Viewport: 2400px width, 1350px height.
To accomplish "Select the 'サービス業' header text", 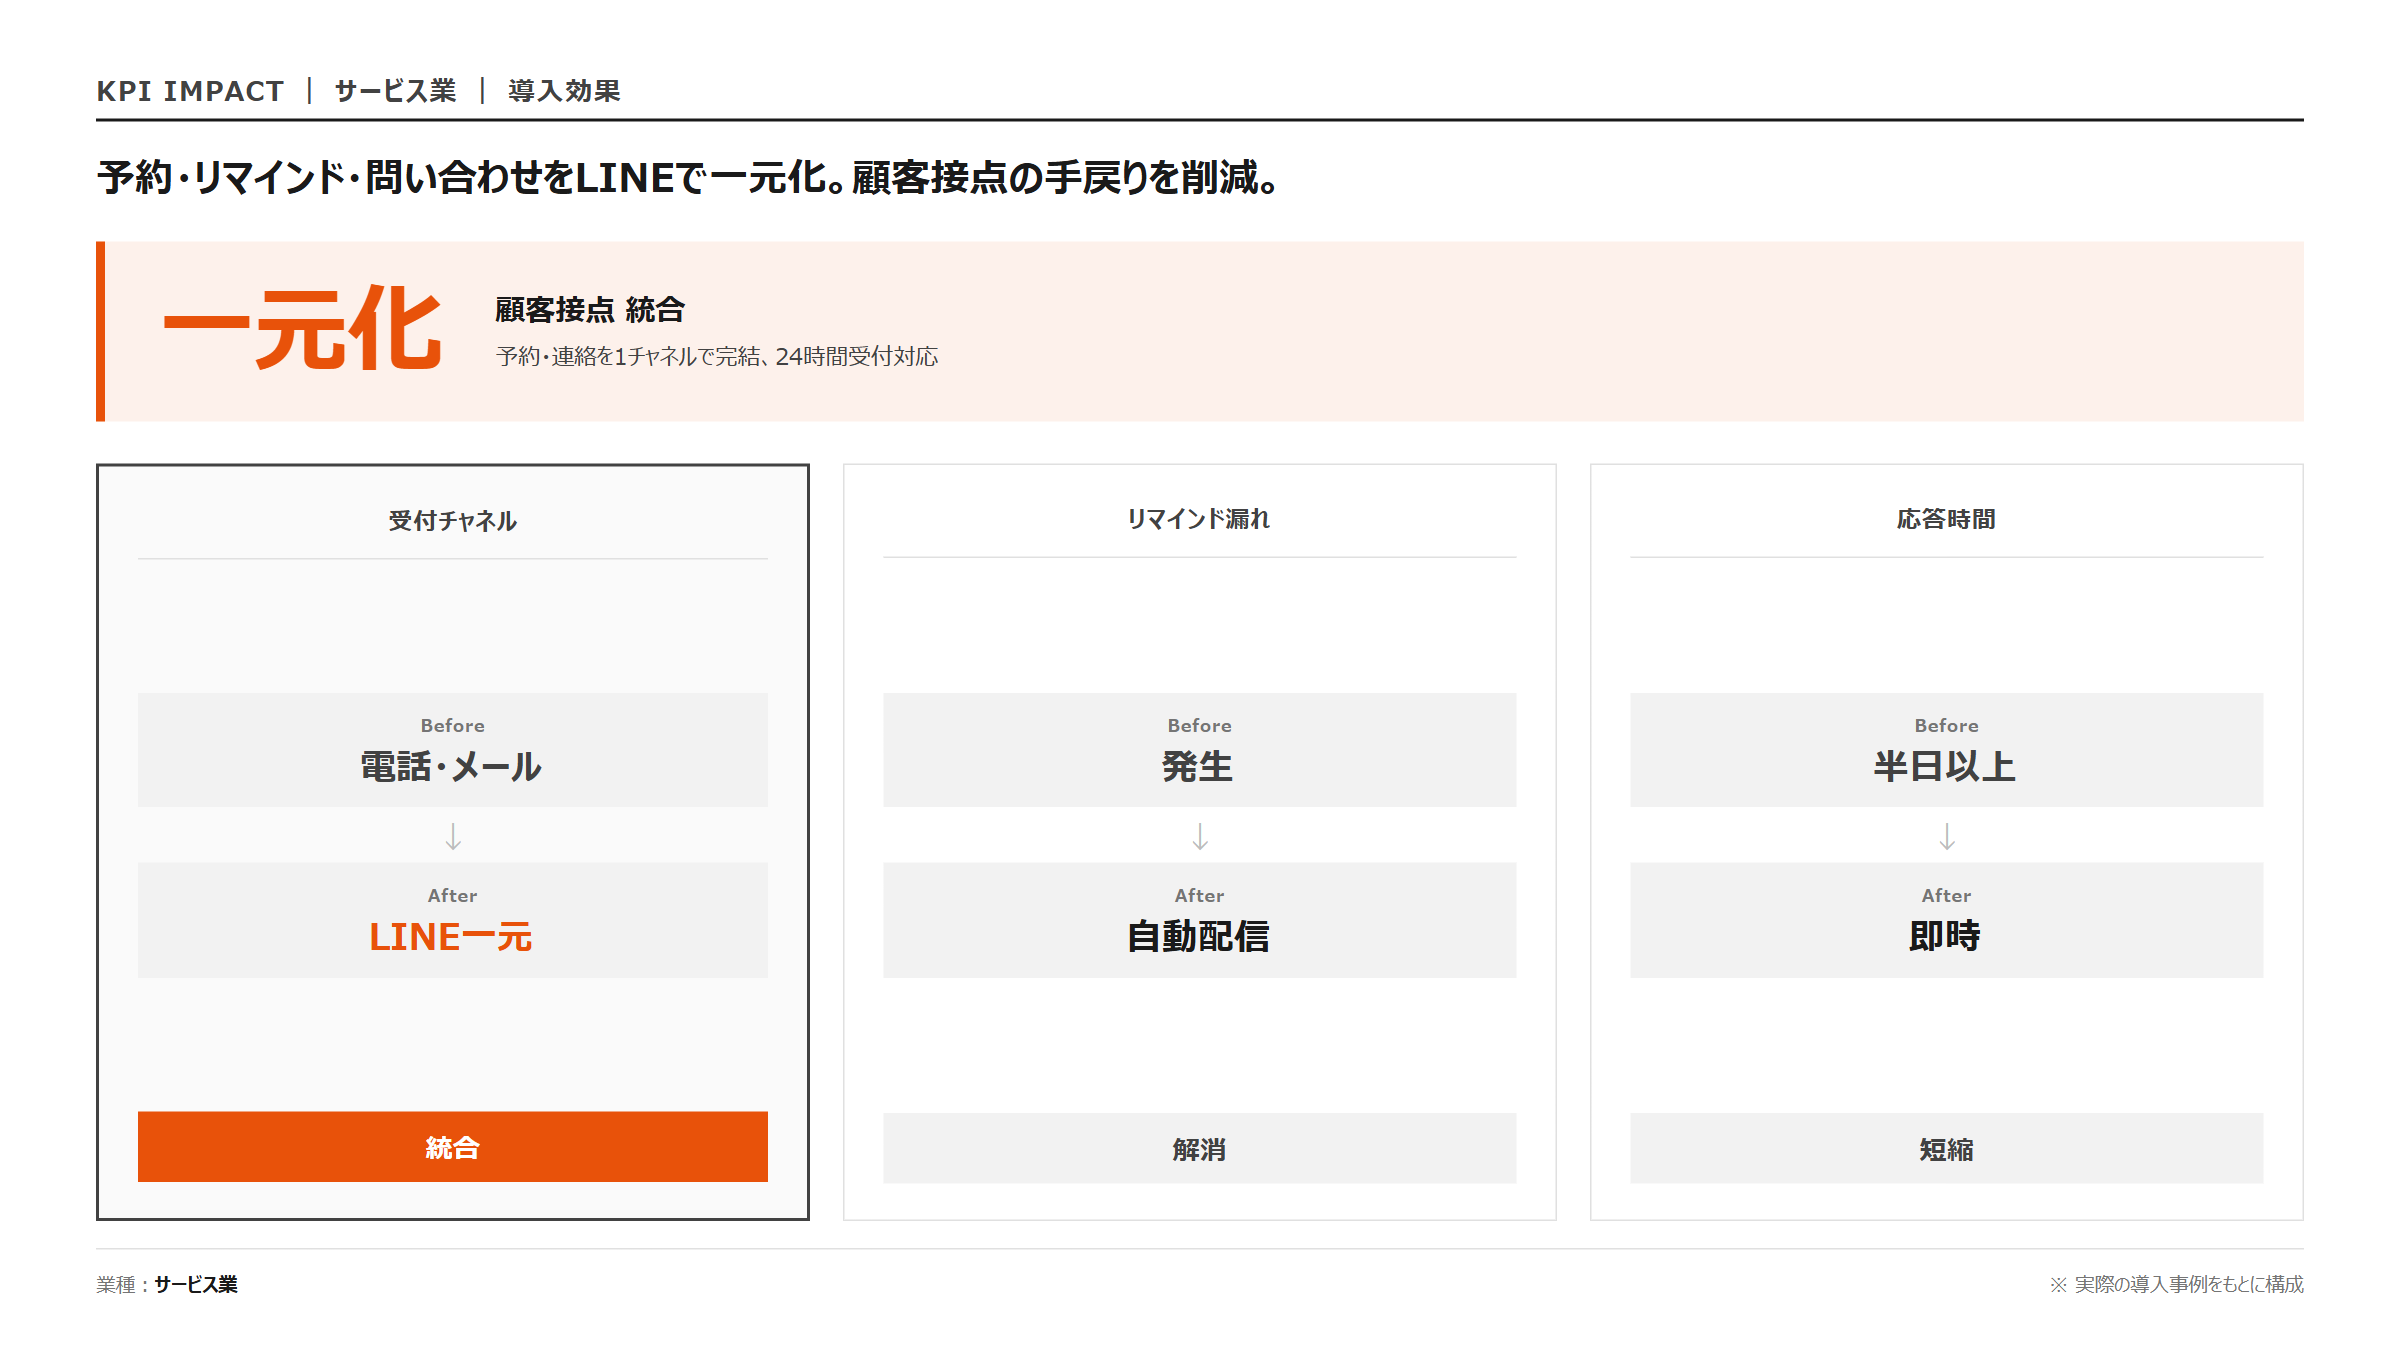I will click(x=395, y=91).
